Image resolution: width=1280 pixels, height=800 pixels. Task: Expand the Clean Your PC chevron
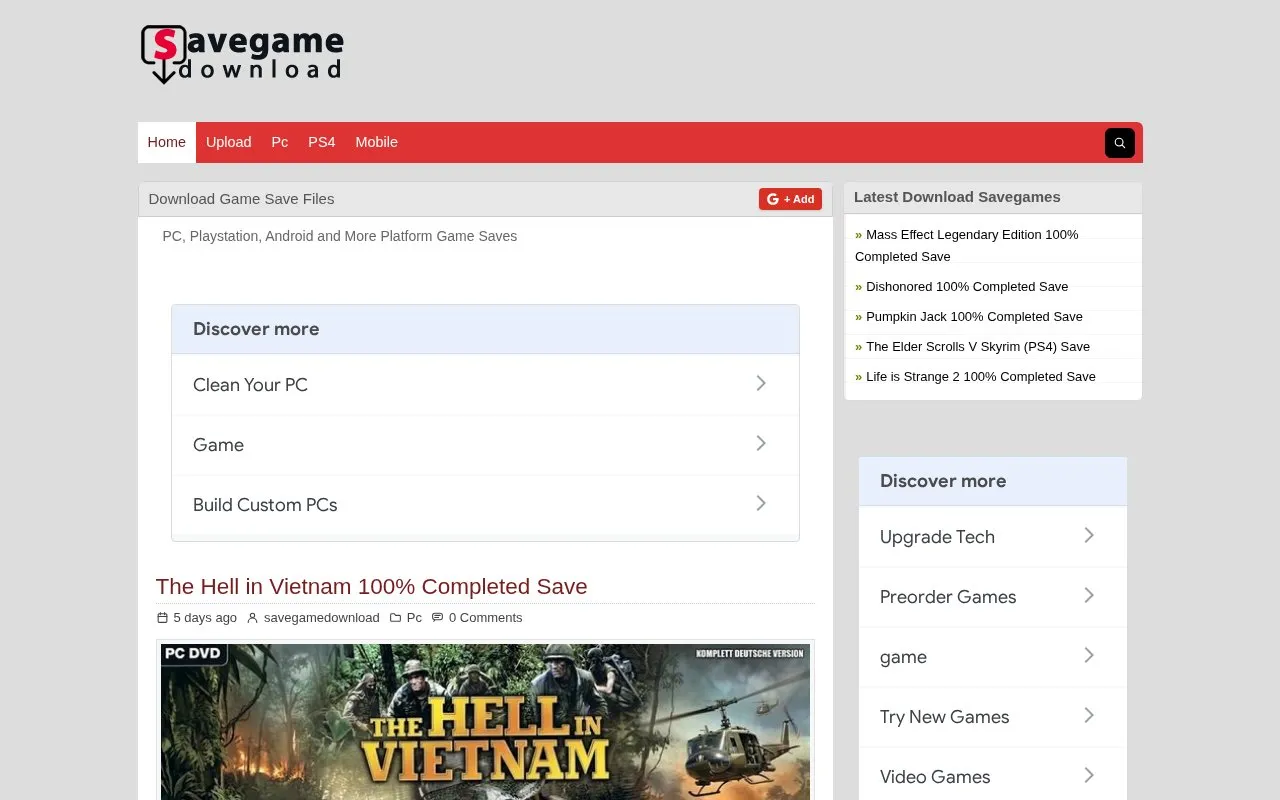(x=761, y=383)
